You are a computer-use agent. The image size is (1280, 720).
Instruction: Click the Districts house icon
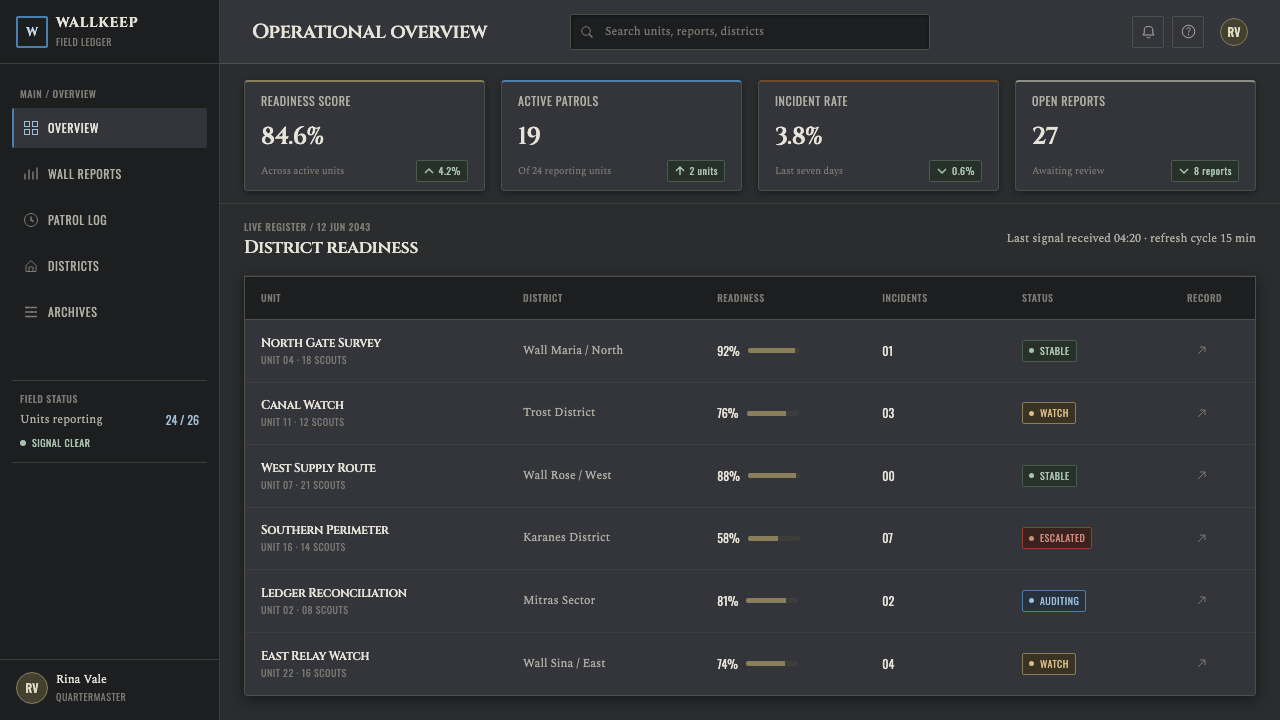(x=31, y=266)
